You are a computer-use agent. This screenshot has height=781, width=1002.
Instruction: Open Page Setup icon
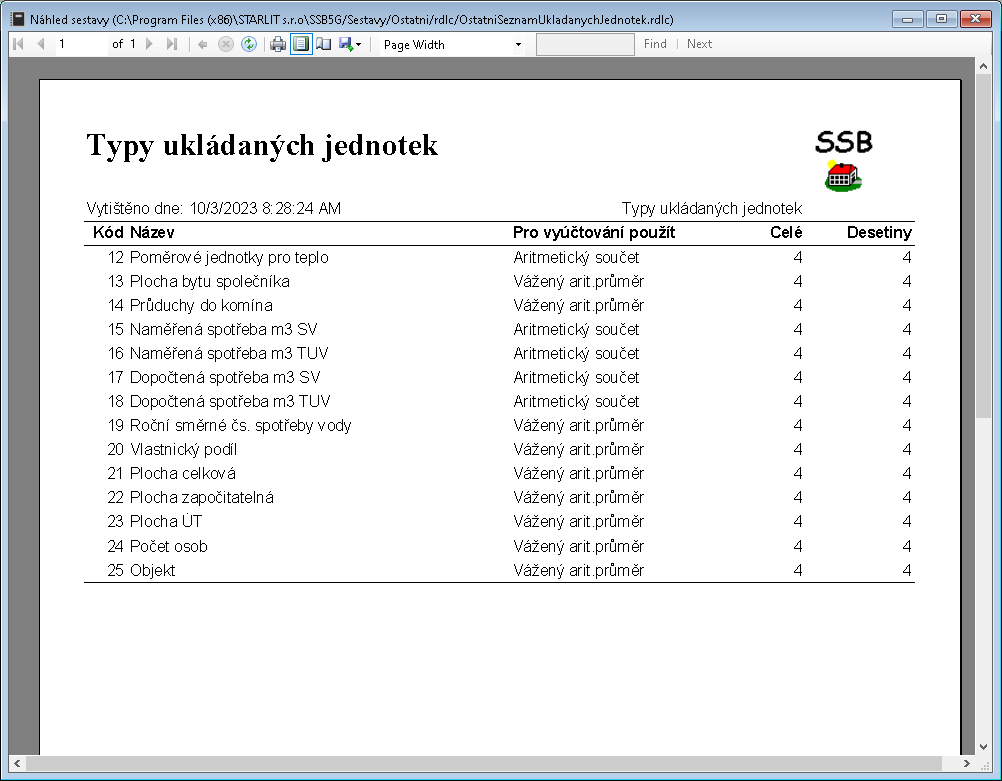pyautogui.click(x=323, y=44)
